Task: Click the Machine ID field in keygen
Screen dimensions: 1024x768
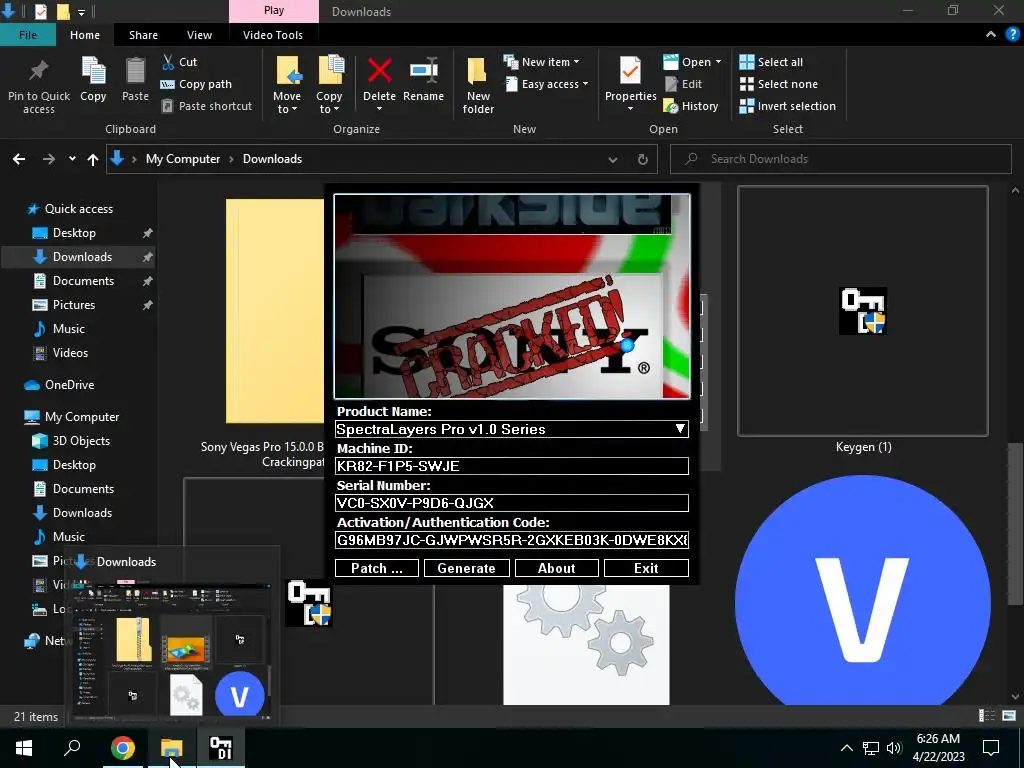Action: coord(512,466)
